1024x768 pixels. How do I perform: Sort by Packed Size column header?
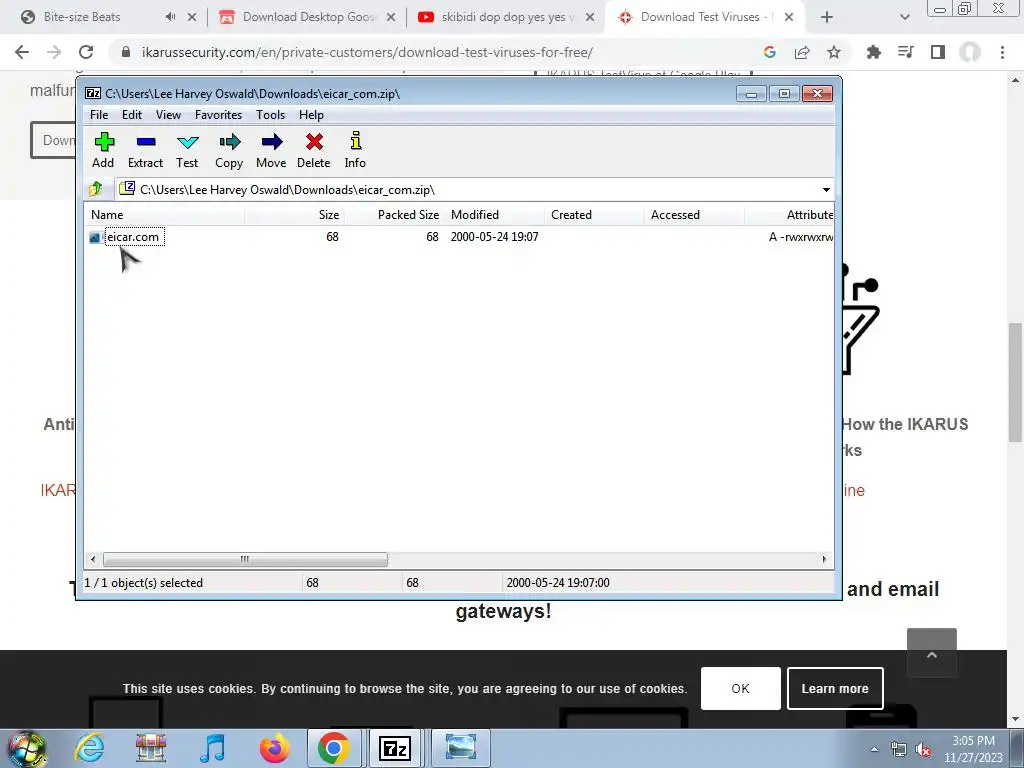[394, 215]
